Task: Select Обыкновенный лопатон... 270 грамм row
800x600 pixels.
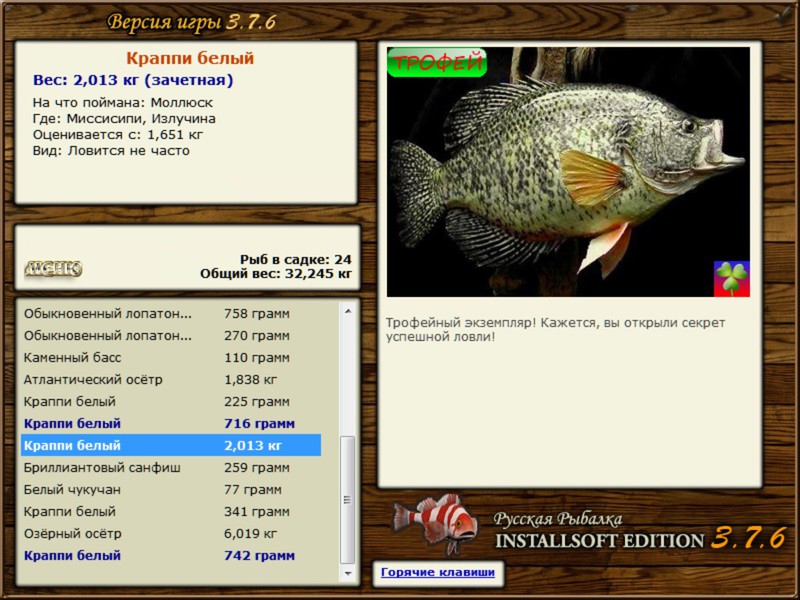Action: point(171,336)
